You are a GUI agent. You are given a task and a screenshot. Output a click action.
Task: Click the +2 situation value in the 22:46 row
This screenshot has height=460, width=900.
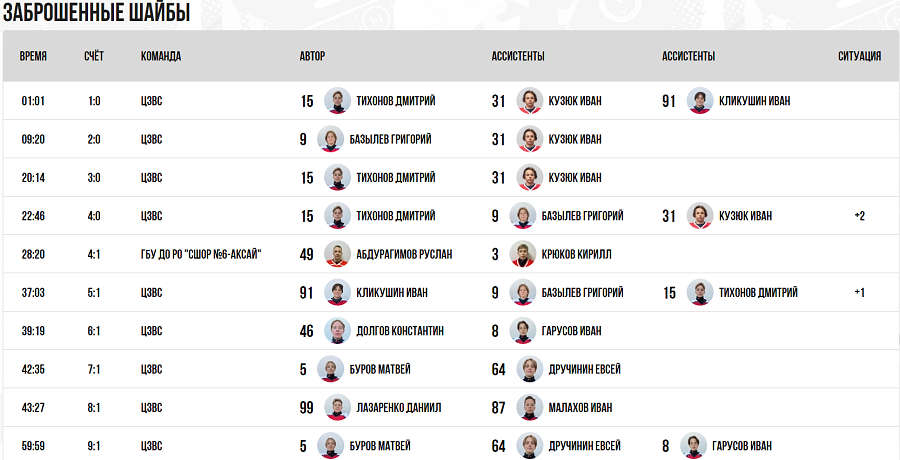[x=859, y=216]
